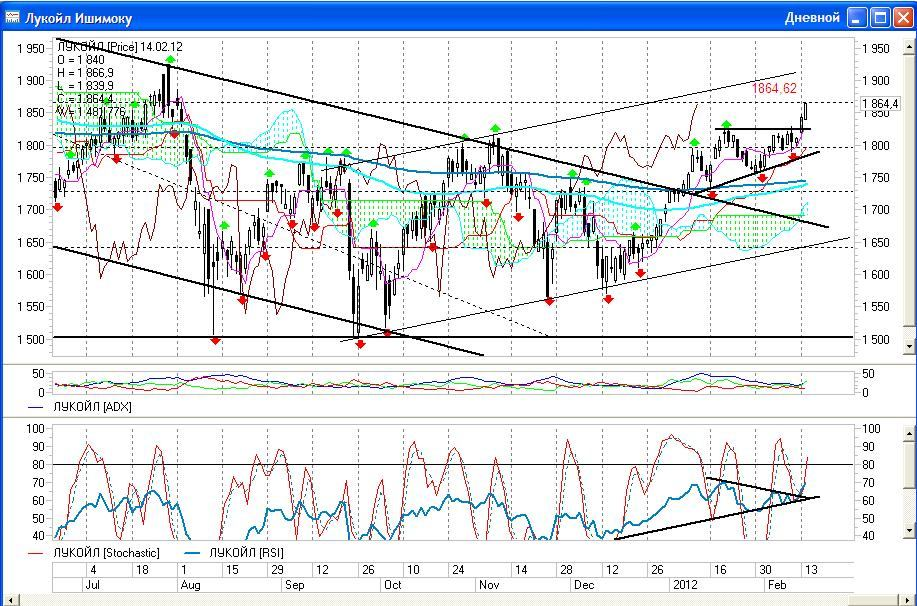Image resolution: width=917 pixels, height=606 pixels.
Task: Click the high value H = 1 866,9
Action: point(85,73)
